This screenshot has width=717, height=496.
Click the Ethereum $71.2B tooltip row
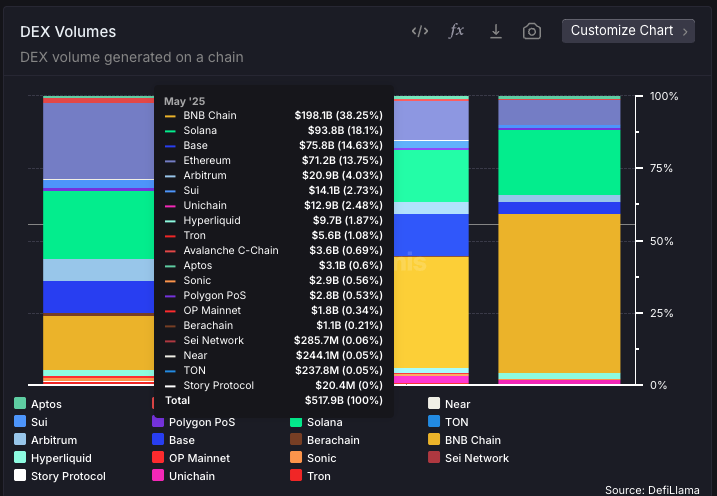273,160
